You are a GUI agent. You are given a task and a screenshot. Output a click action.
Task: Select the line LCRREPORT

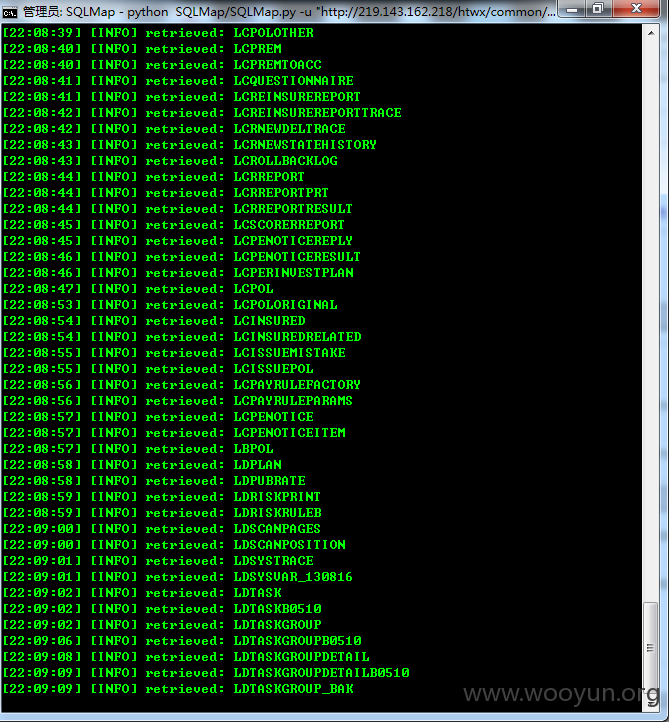[154, 177]
